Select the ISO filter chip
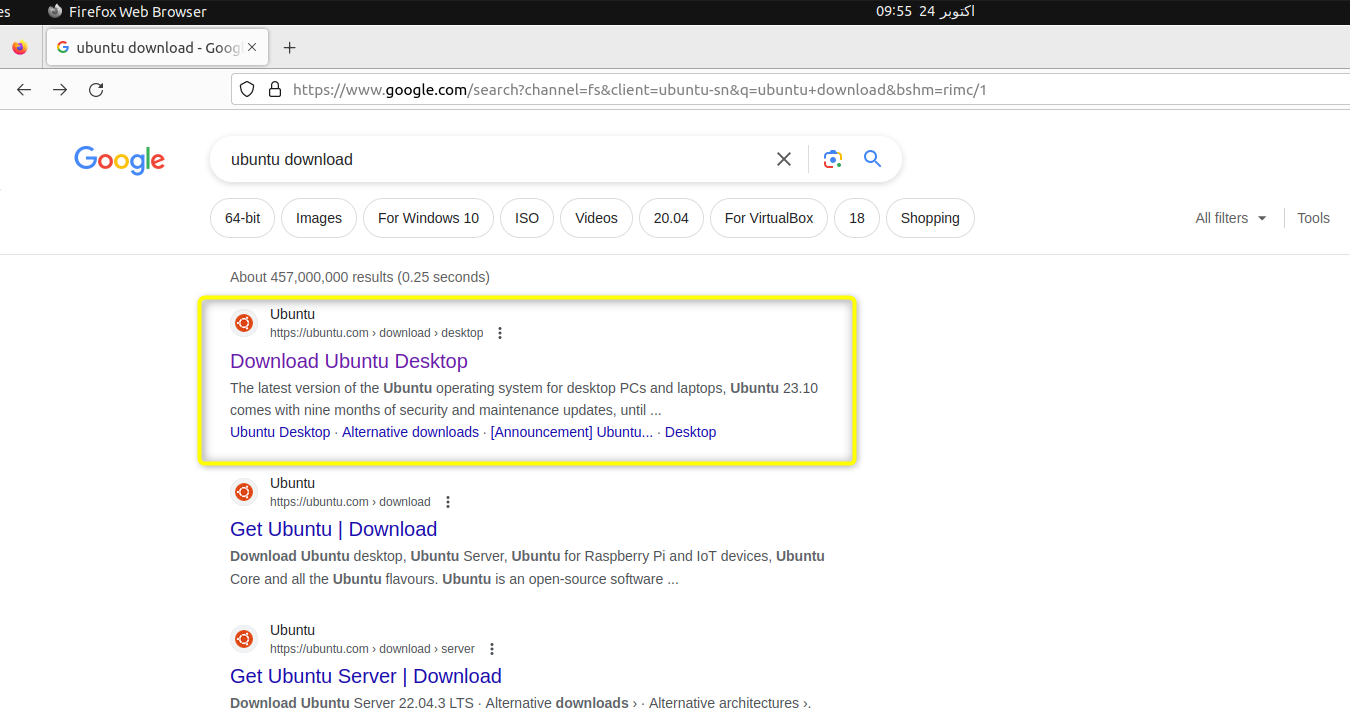1350x726 pixels. pos(527,218)
